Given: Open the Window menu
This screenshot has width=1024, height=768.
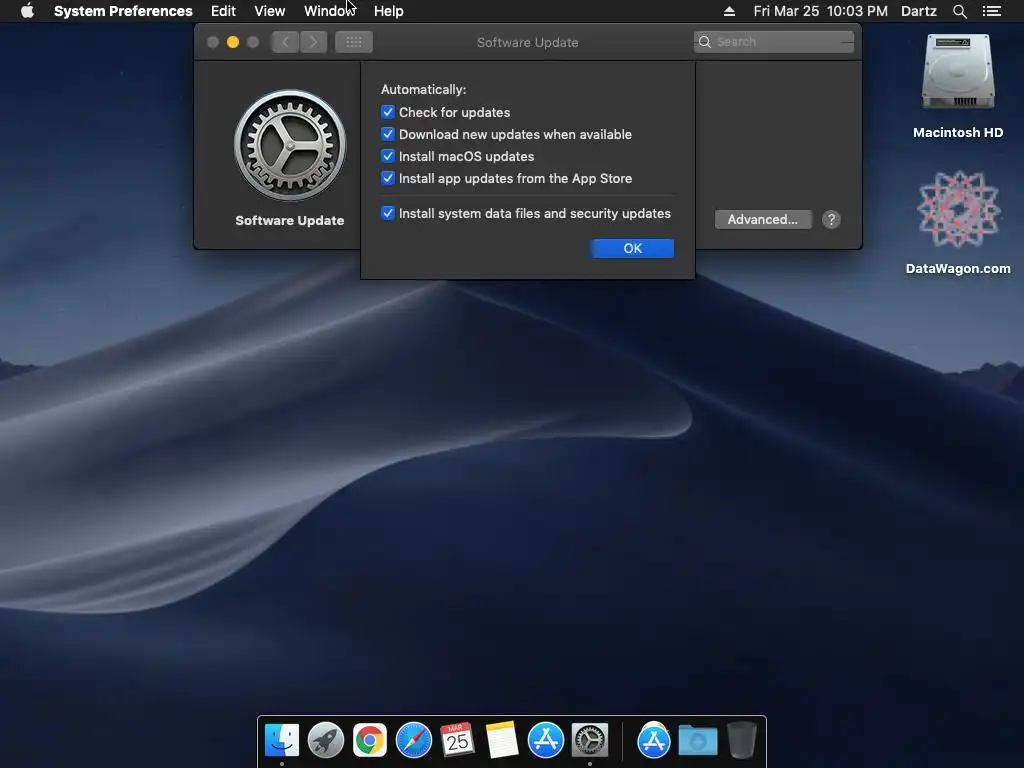Looking at the screenshot, I should [330, 11].
